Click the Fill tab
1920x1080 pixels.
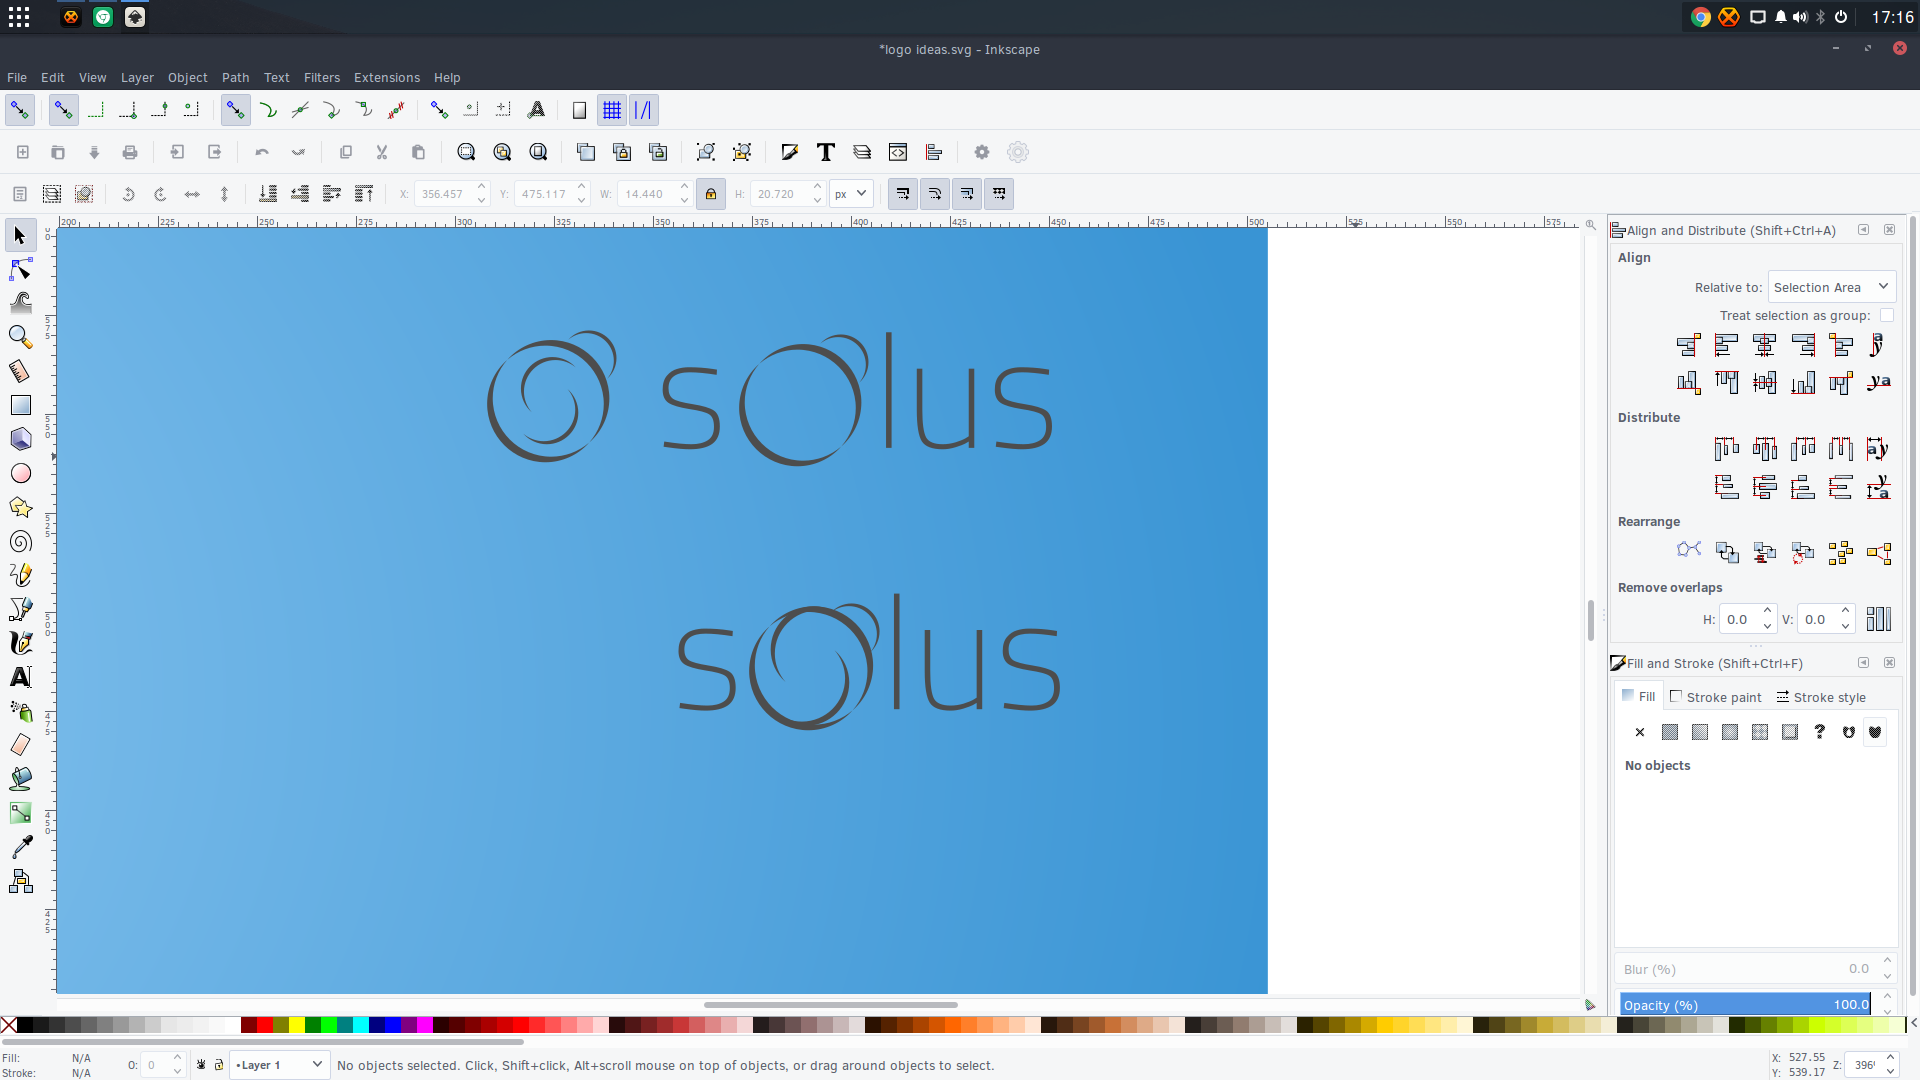point(1639,696)
